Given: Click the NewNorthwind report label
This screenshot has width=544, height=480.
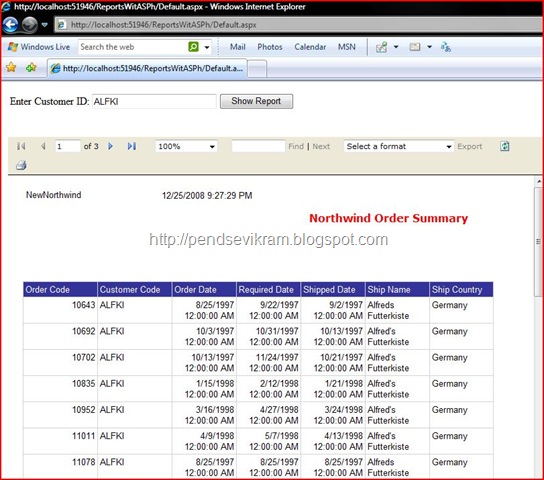Looking at the screenshot, I should pyautogui.click(x=53, y=195).
